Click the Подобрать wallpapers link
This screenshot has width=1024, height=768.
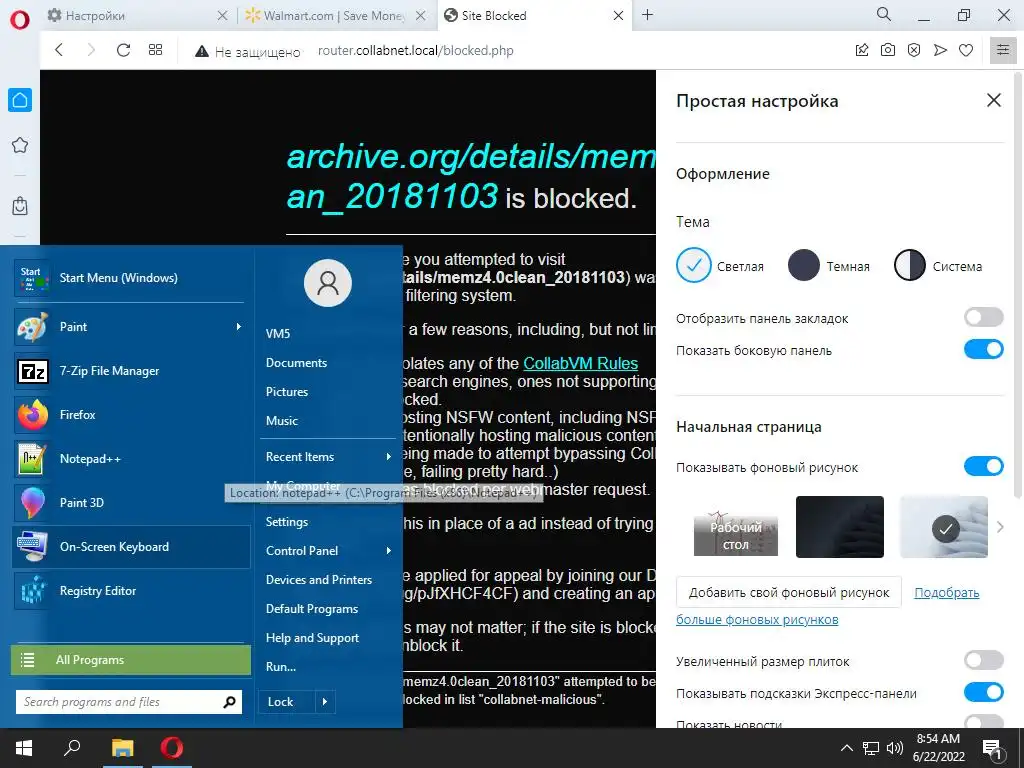click(x=946, y=592)
